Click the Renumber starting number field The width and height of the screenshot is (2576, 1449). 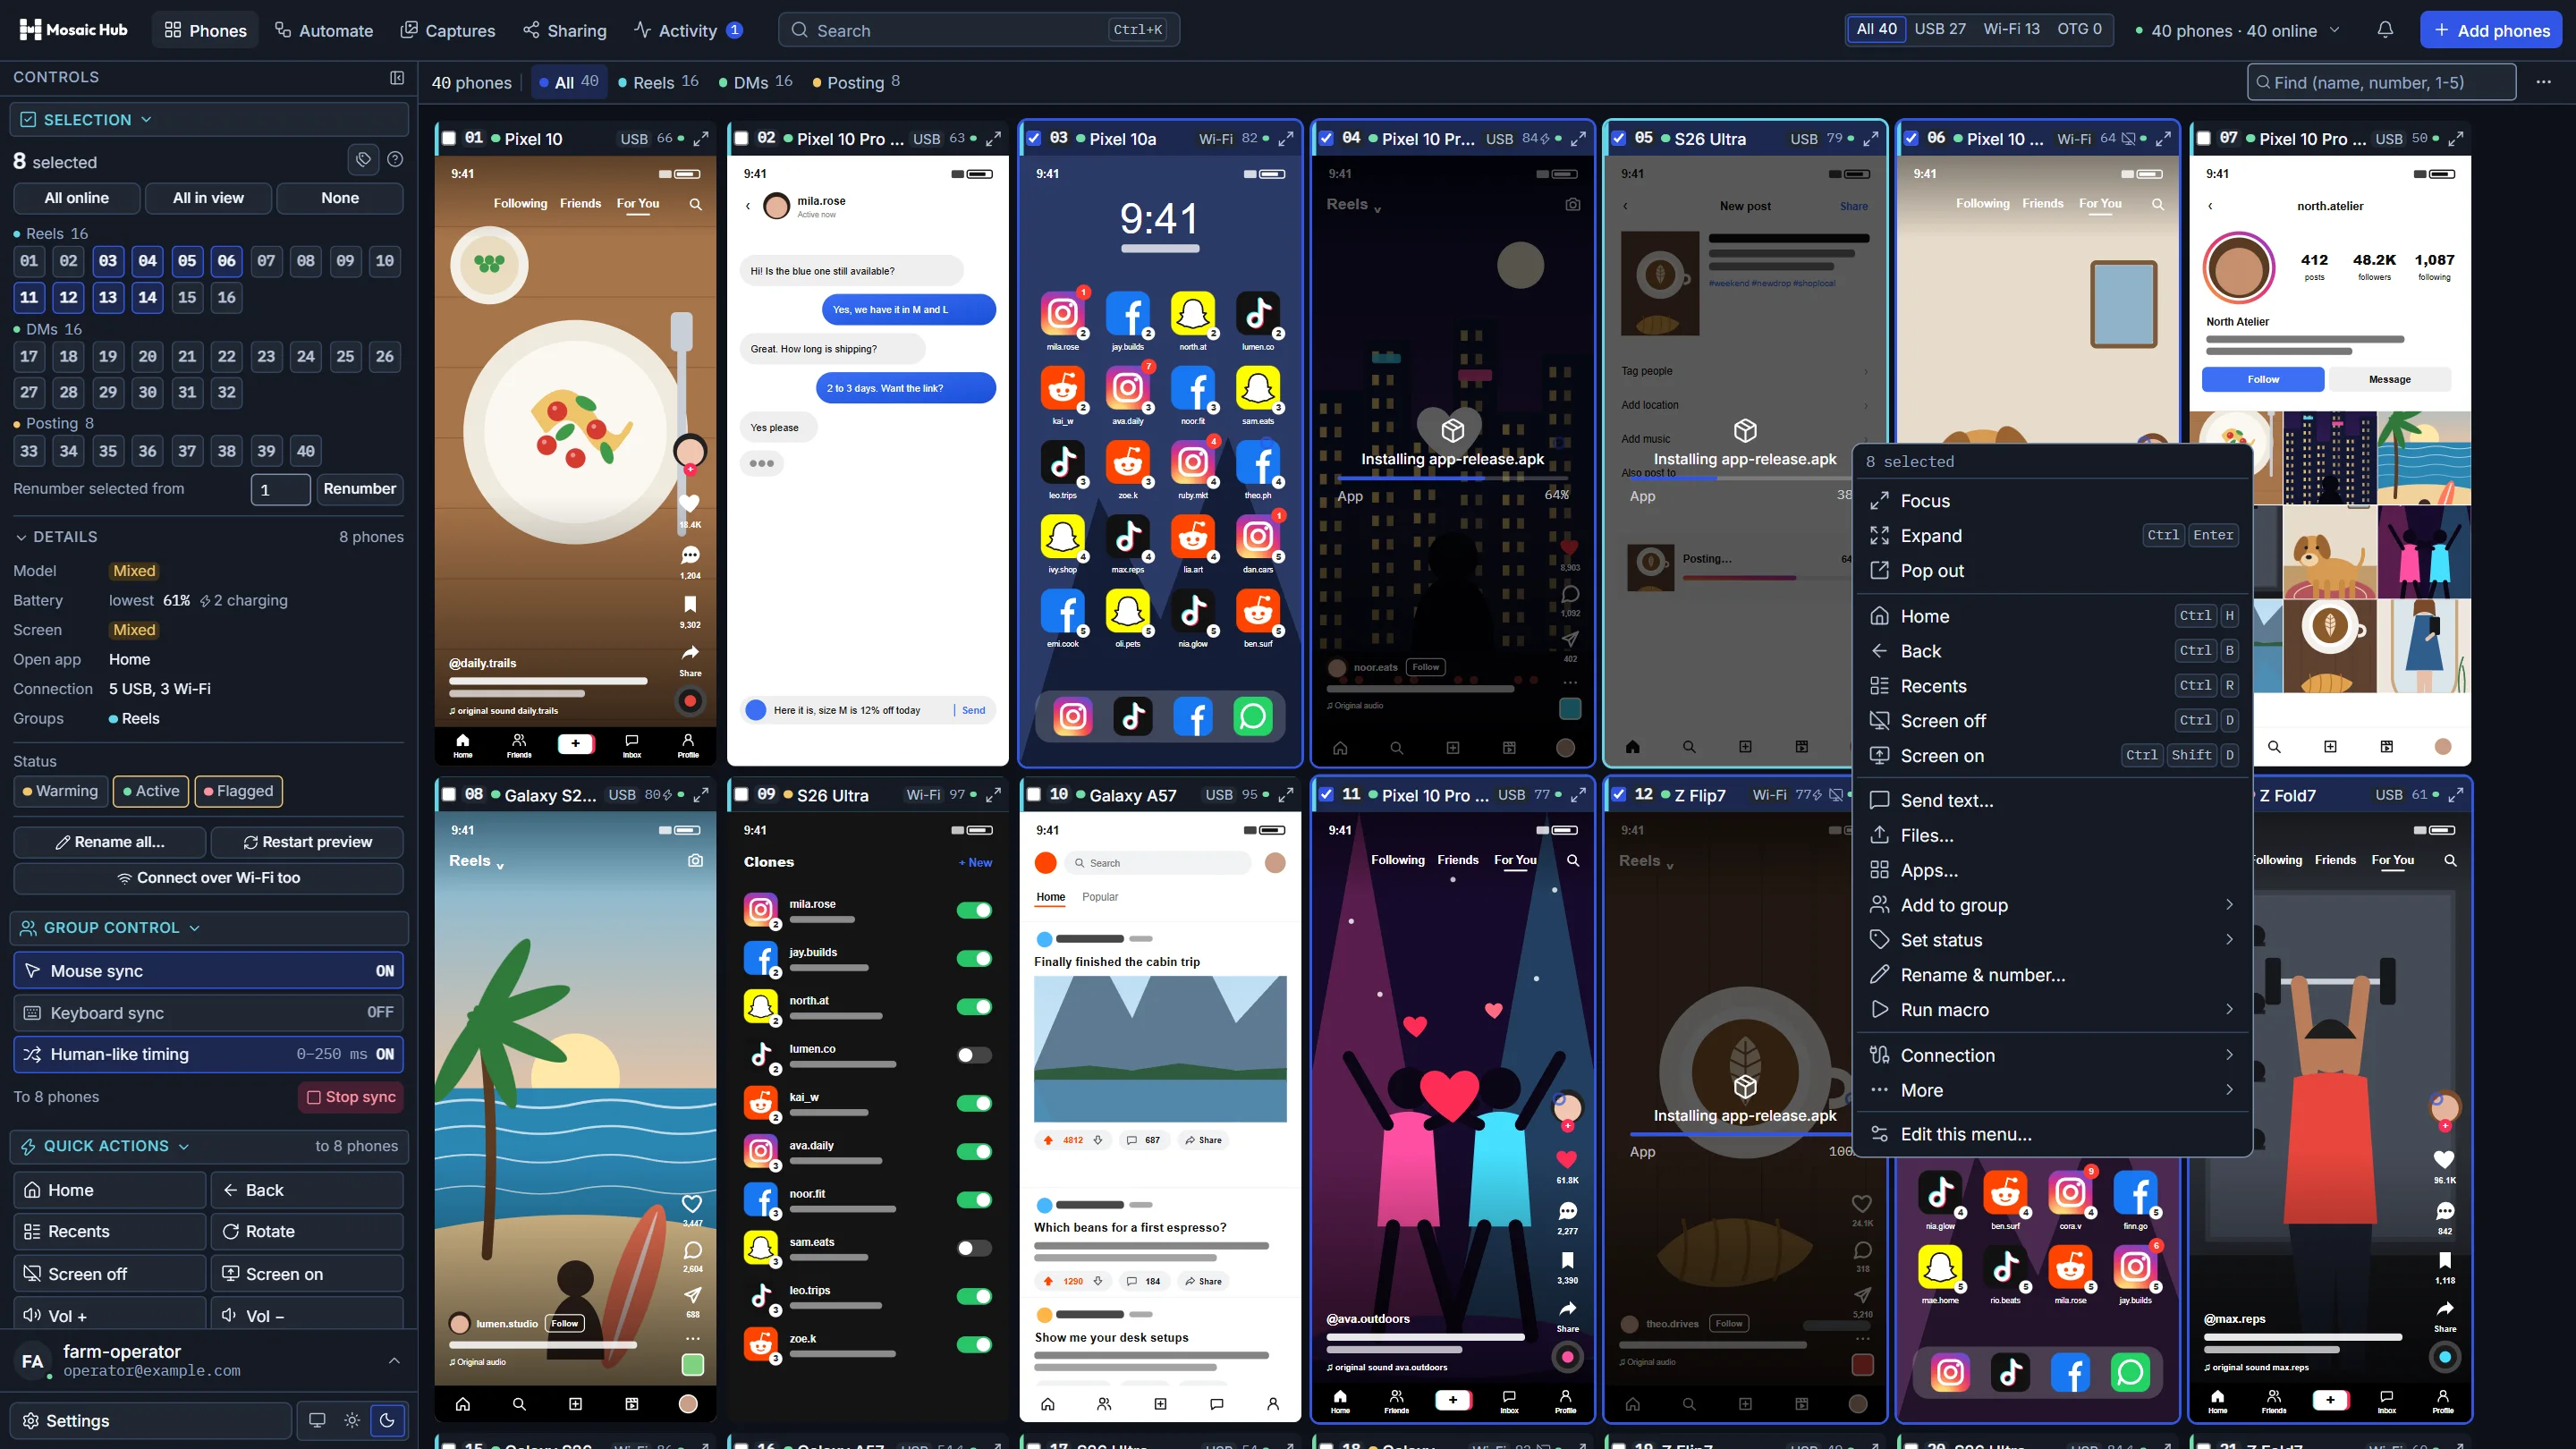tap(280, 489)
